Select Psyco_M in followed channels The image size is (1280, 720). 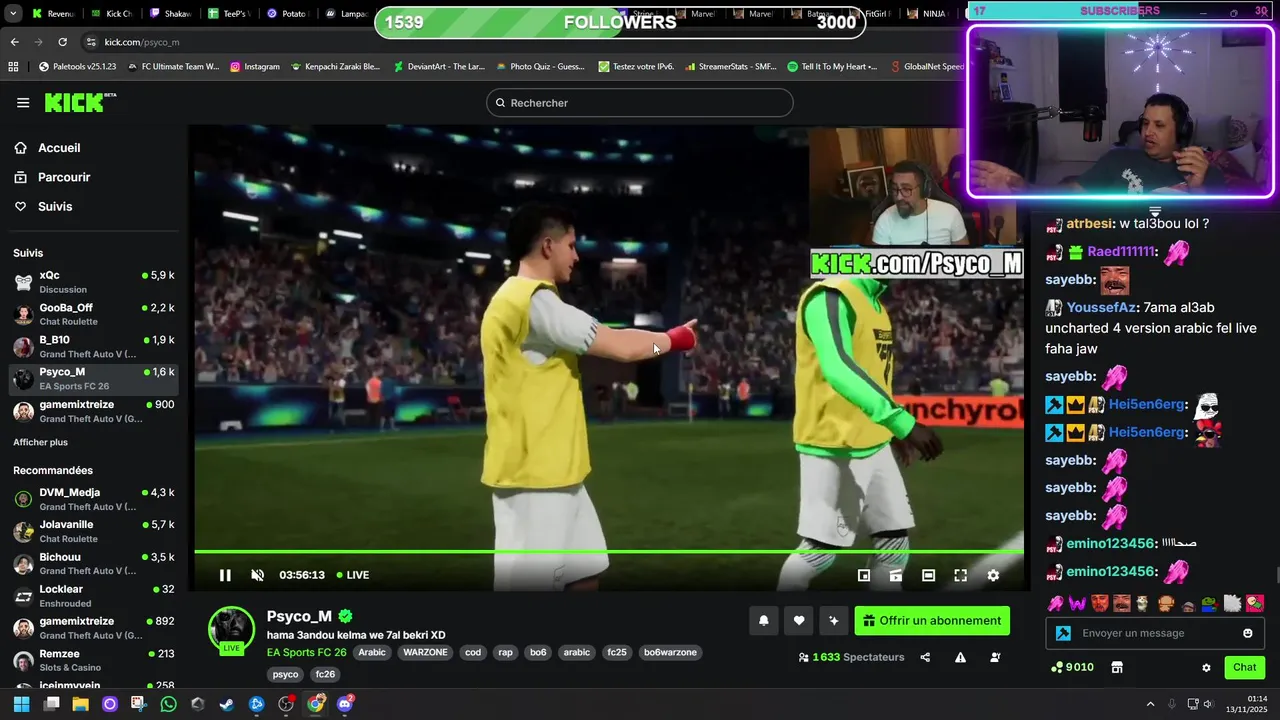[94, 378]
